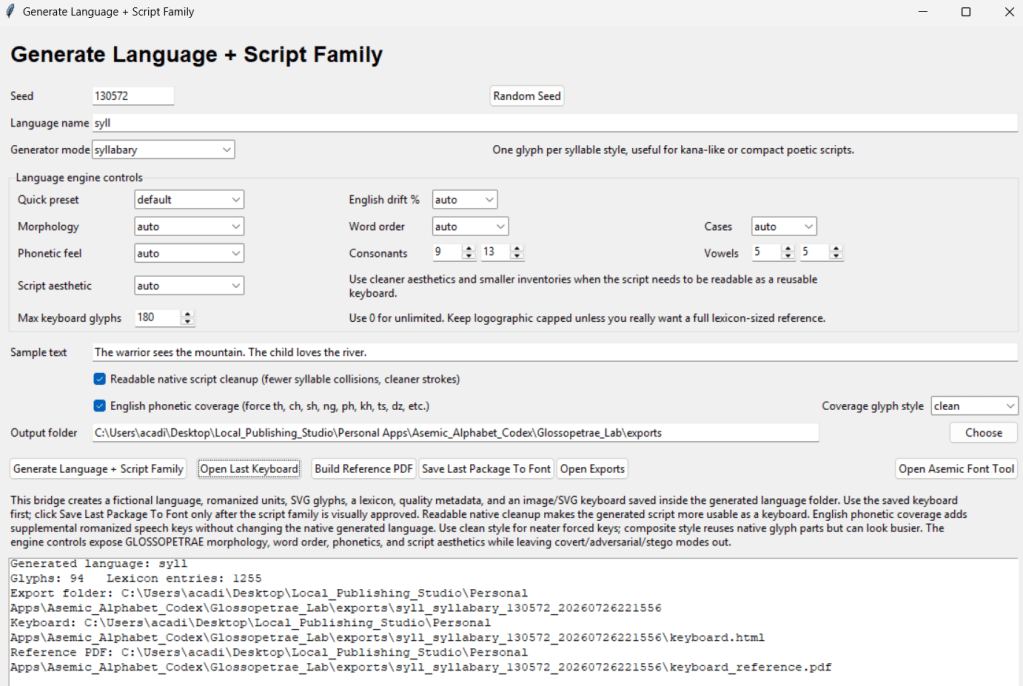Click the window maximize button

pyautogui.click(x=966, y=12)
